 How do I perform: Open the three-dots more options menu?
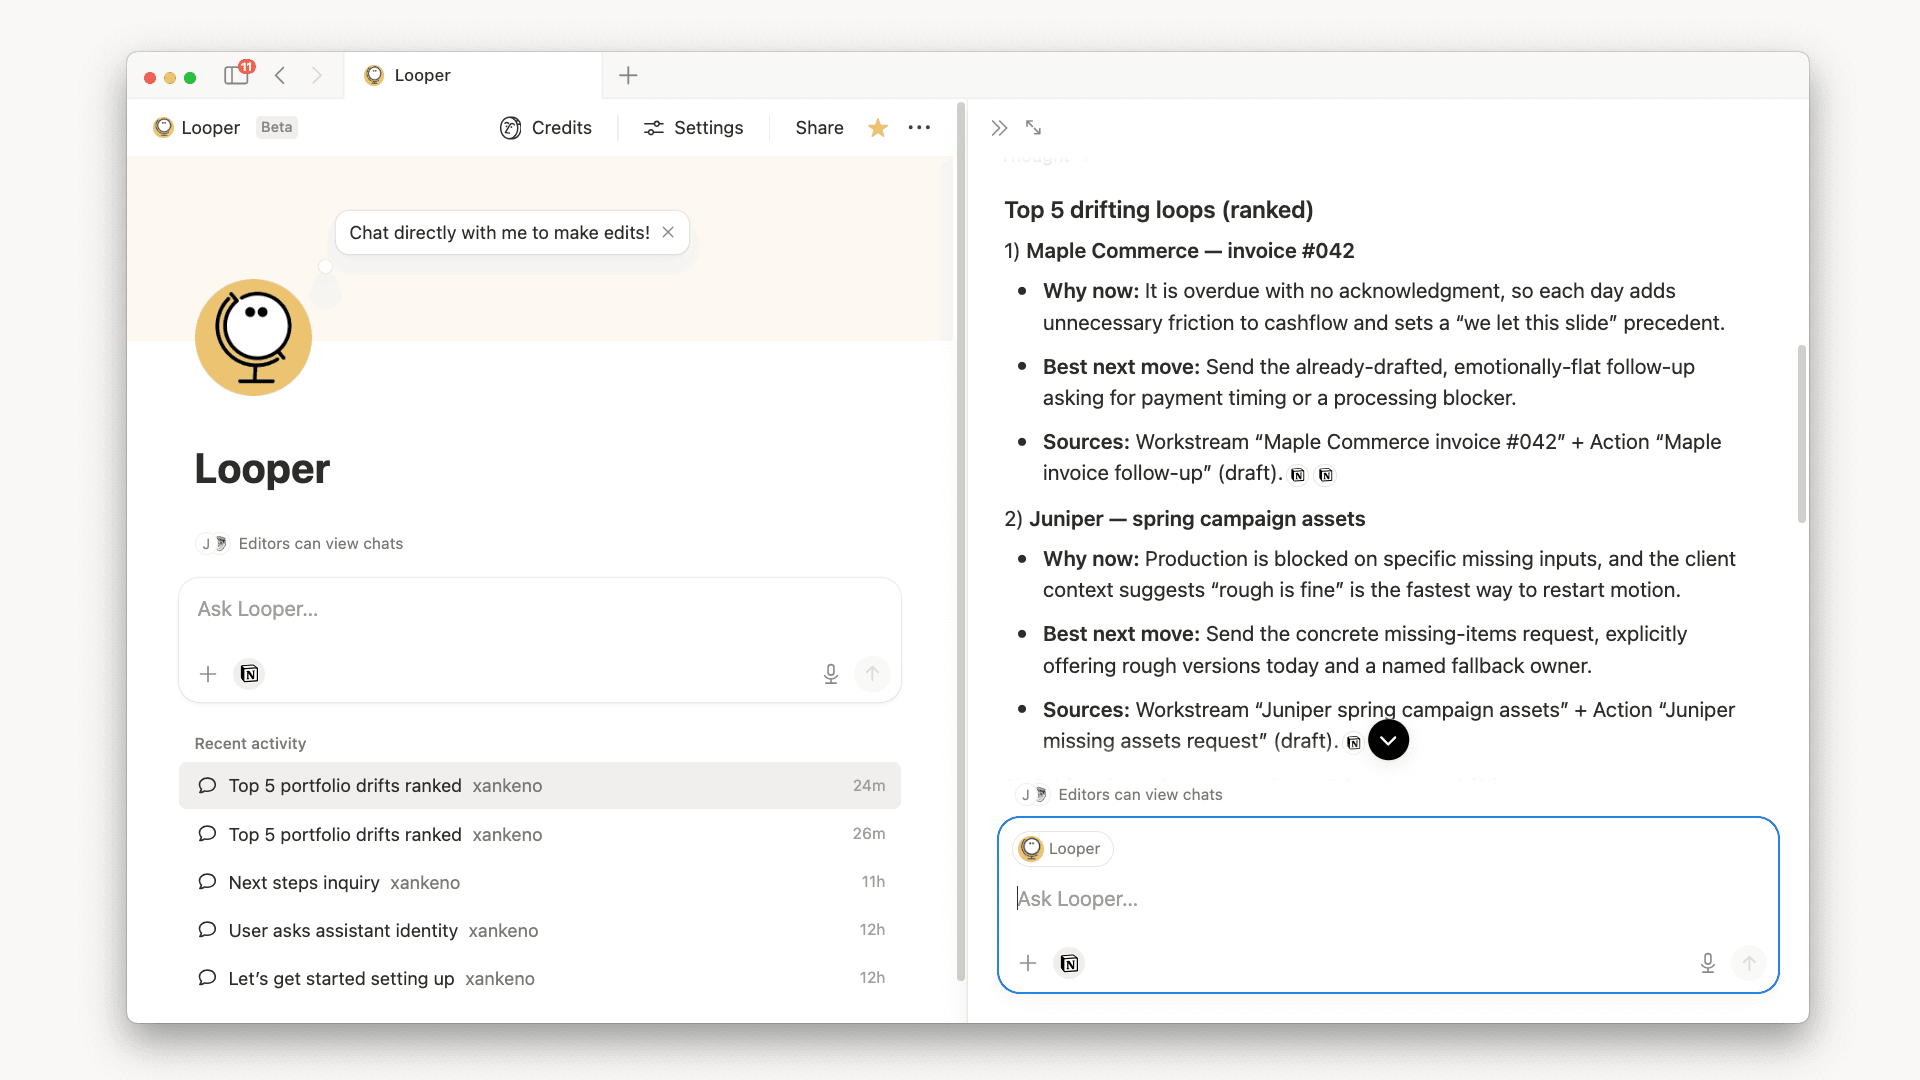919,128
